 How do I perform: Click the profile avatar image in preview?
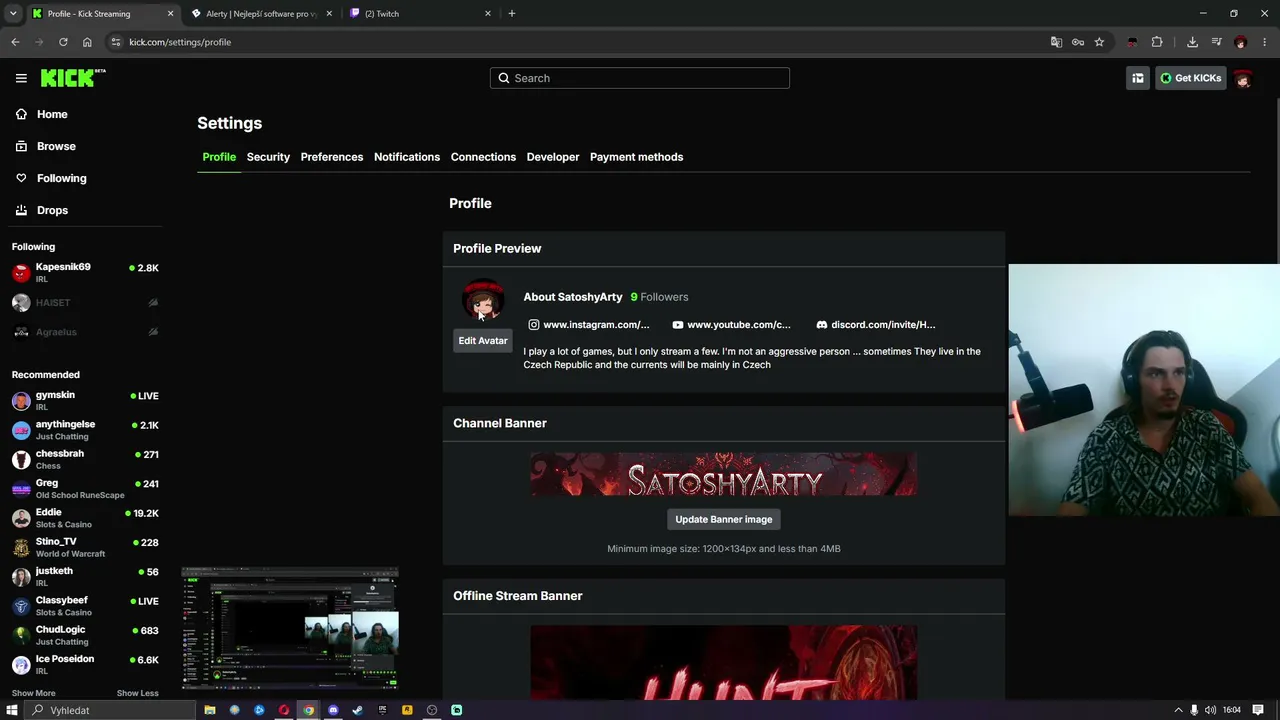[x=483, y=299]
